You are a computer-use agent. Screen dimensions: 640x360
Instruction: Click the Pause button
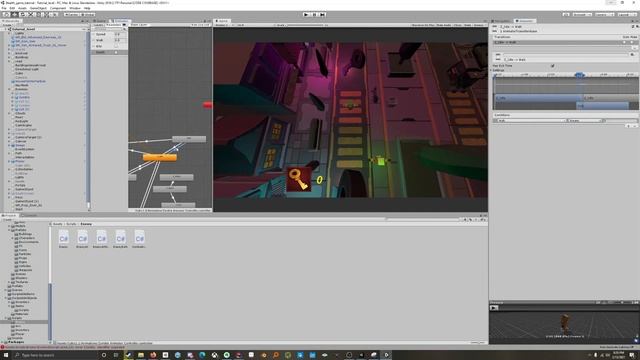point(314,14)
